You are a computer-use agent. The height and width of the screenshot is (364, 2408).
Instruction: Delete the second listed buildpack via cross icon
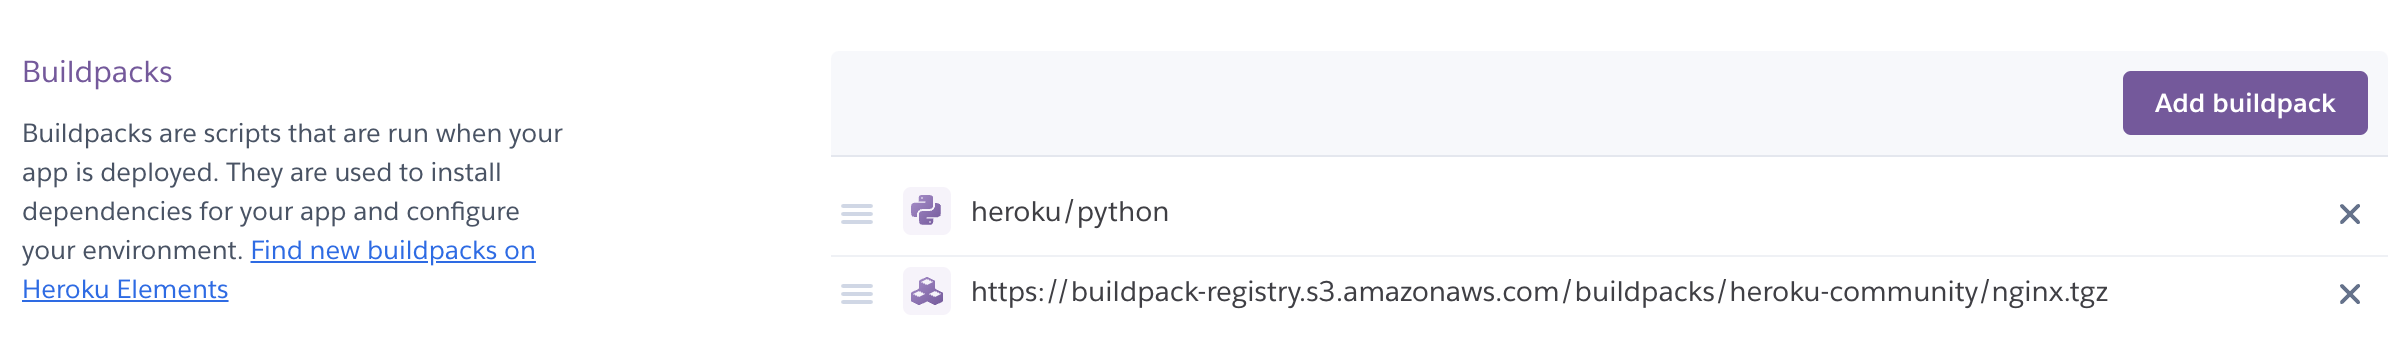(x=2350, y=293)
